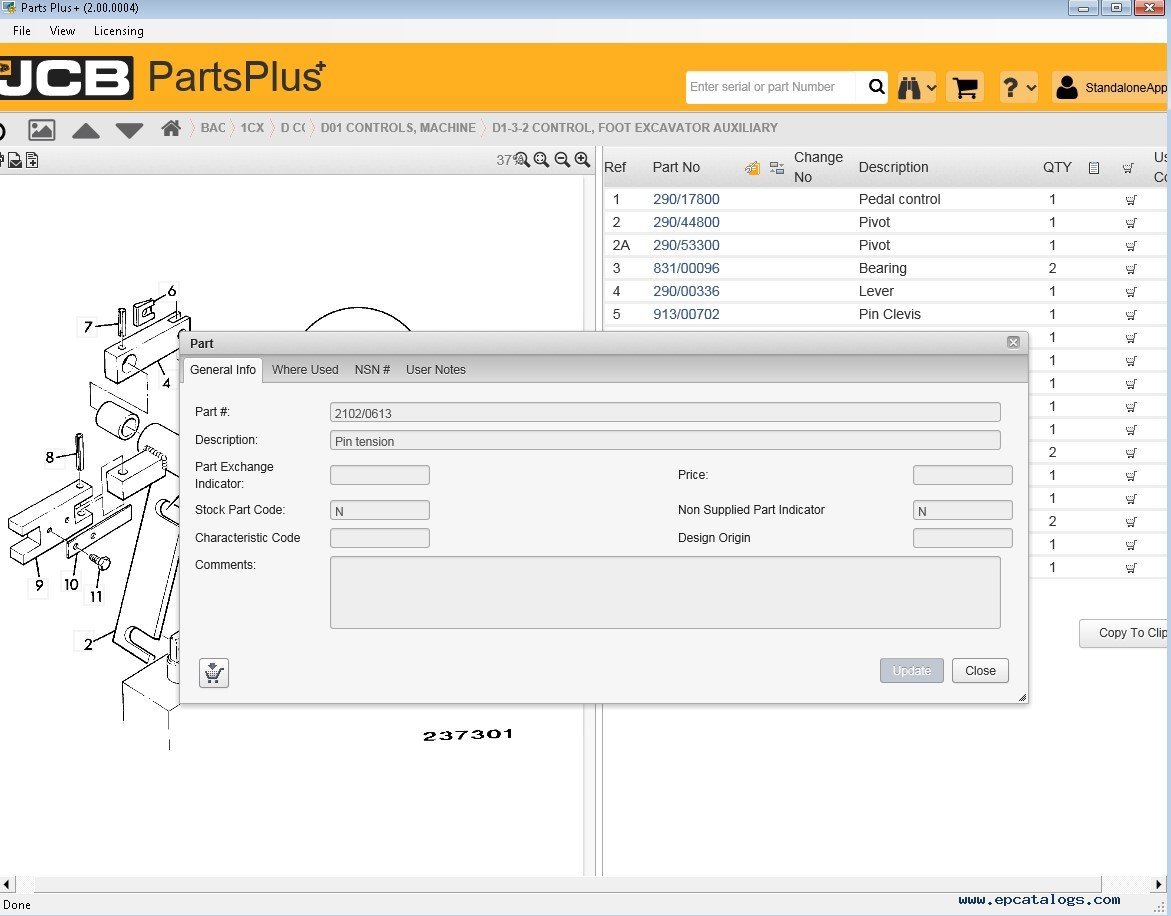Screen dimensions: 1171x916
Task: Click add-to-cart icon in Part dialog
Action: pos(214,673)
